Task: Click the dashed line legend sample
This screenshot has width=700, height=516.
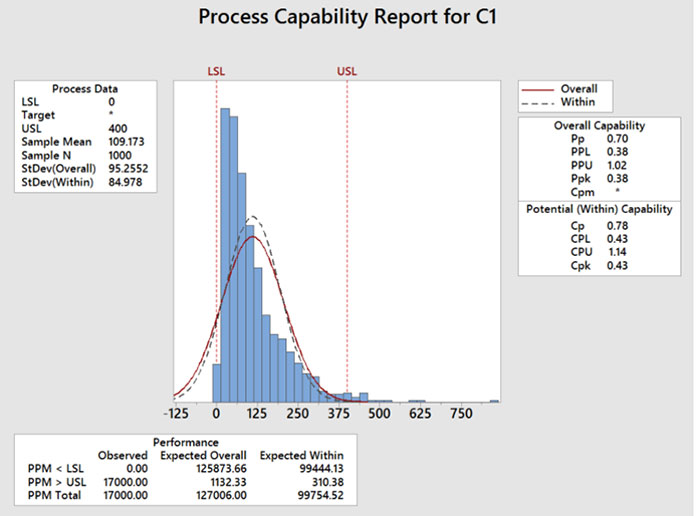Action: (538, 103)
